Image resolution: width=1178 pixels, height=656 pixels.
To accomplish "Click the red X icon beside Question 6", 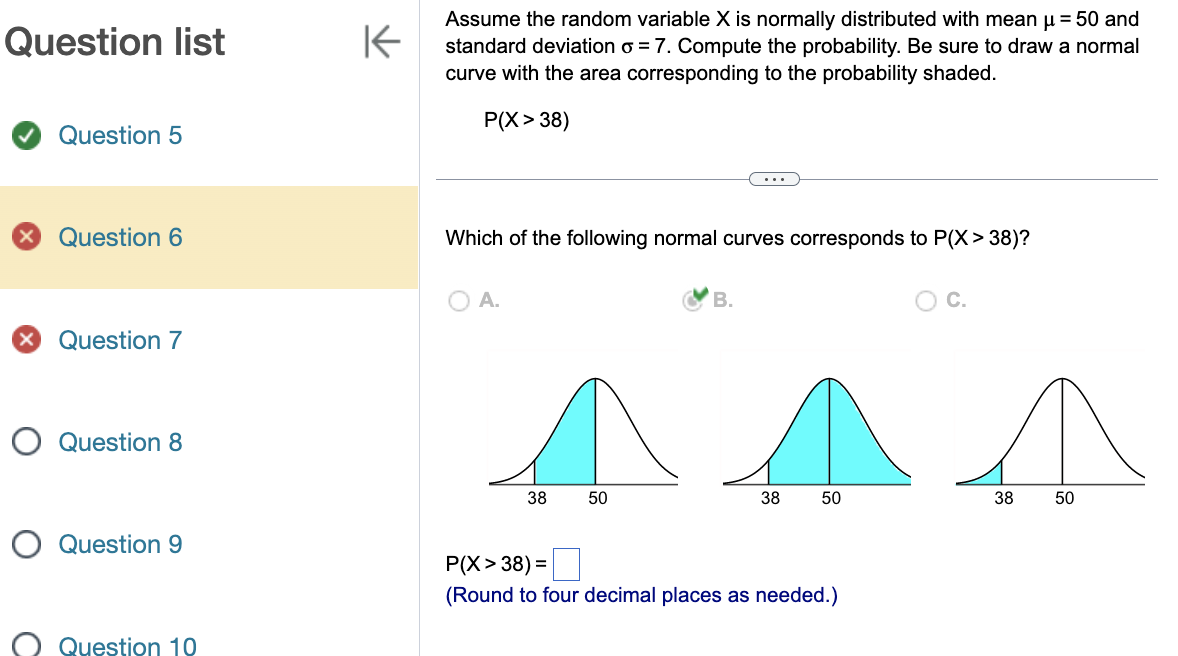I will point(24,237).
